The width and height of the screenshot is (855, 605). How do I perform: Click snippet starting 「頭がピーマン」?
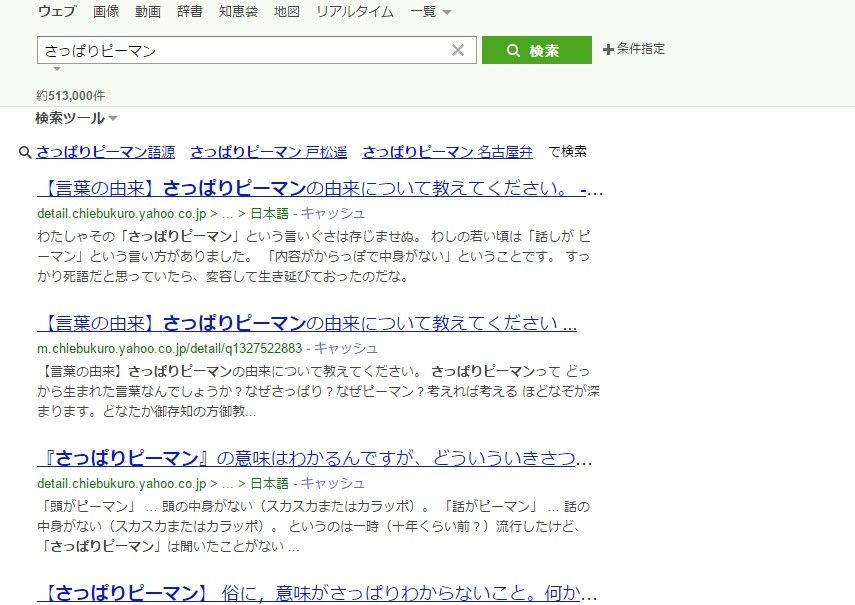click(x=314, y=527)
